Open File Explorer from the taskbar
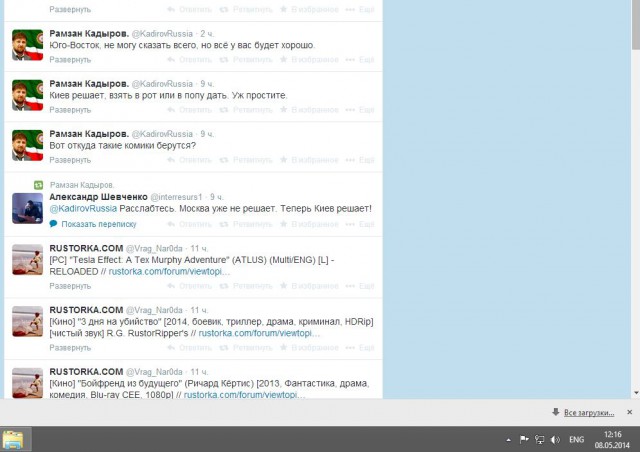640x452 pixels. (x=13, y=440)
